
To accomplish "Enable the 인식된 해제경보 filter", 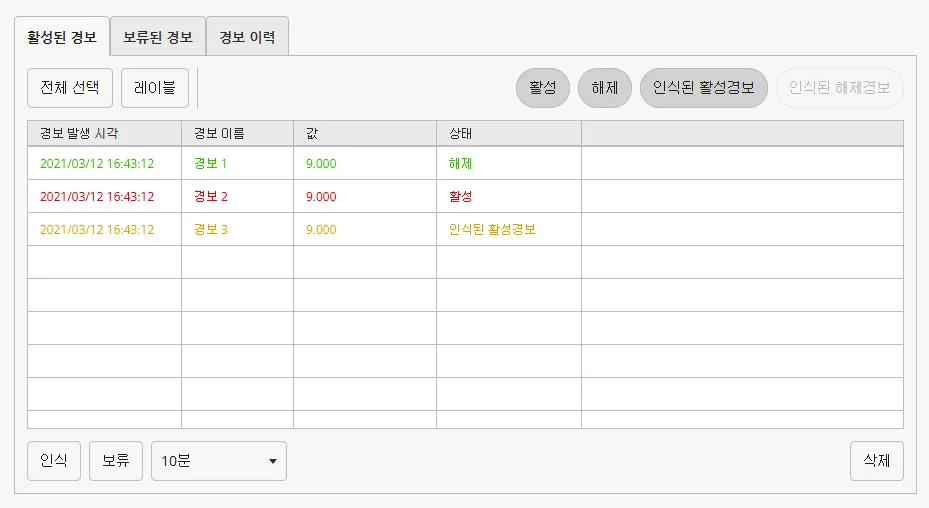I will pos(839,88).
